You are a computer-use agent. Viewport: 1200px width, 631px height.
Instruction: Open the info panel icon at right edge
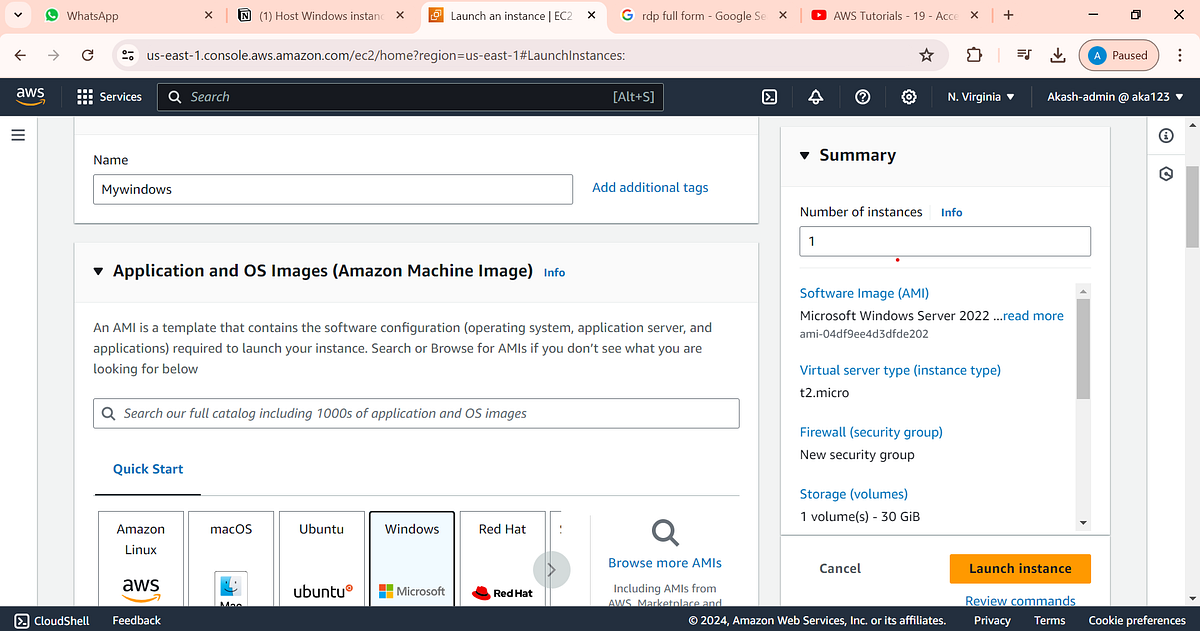click(x=1166, y=136)
